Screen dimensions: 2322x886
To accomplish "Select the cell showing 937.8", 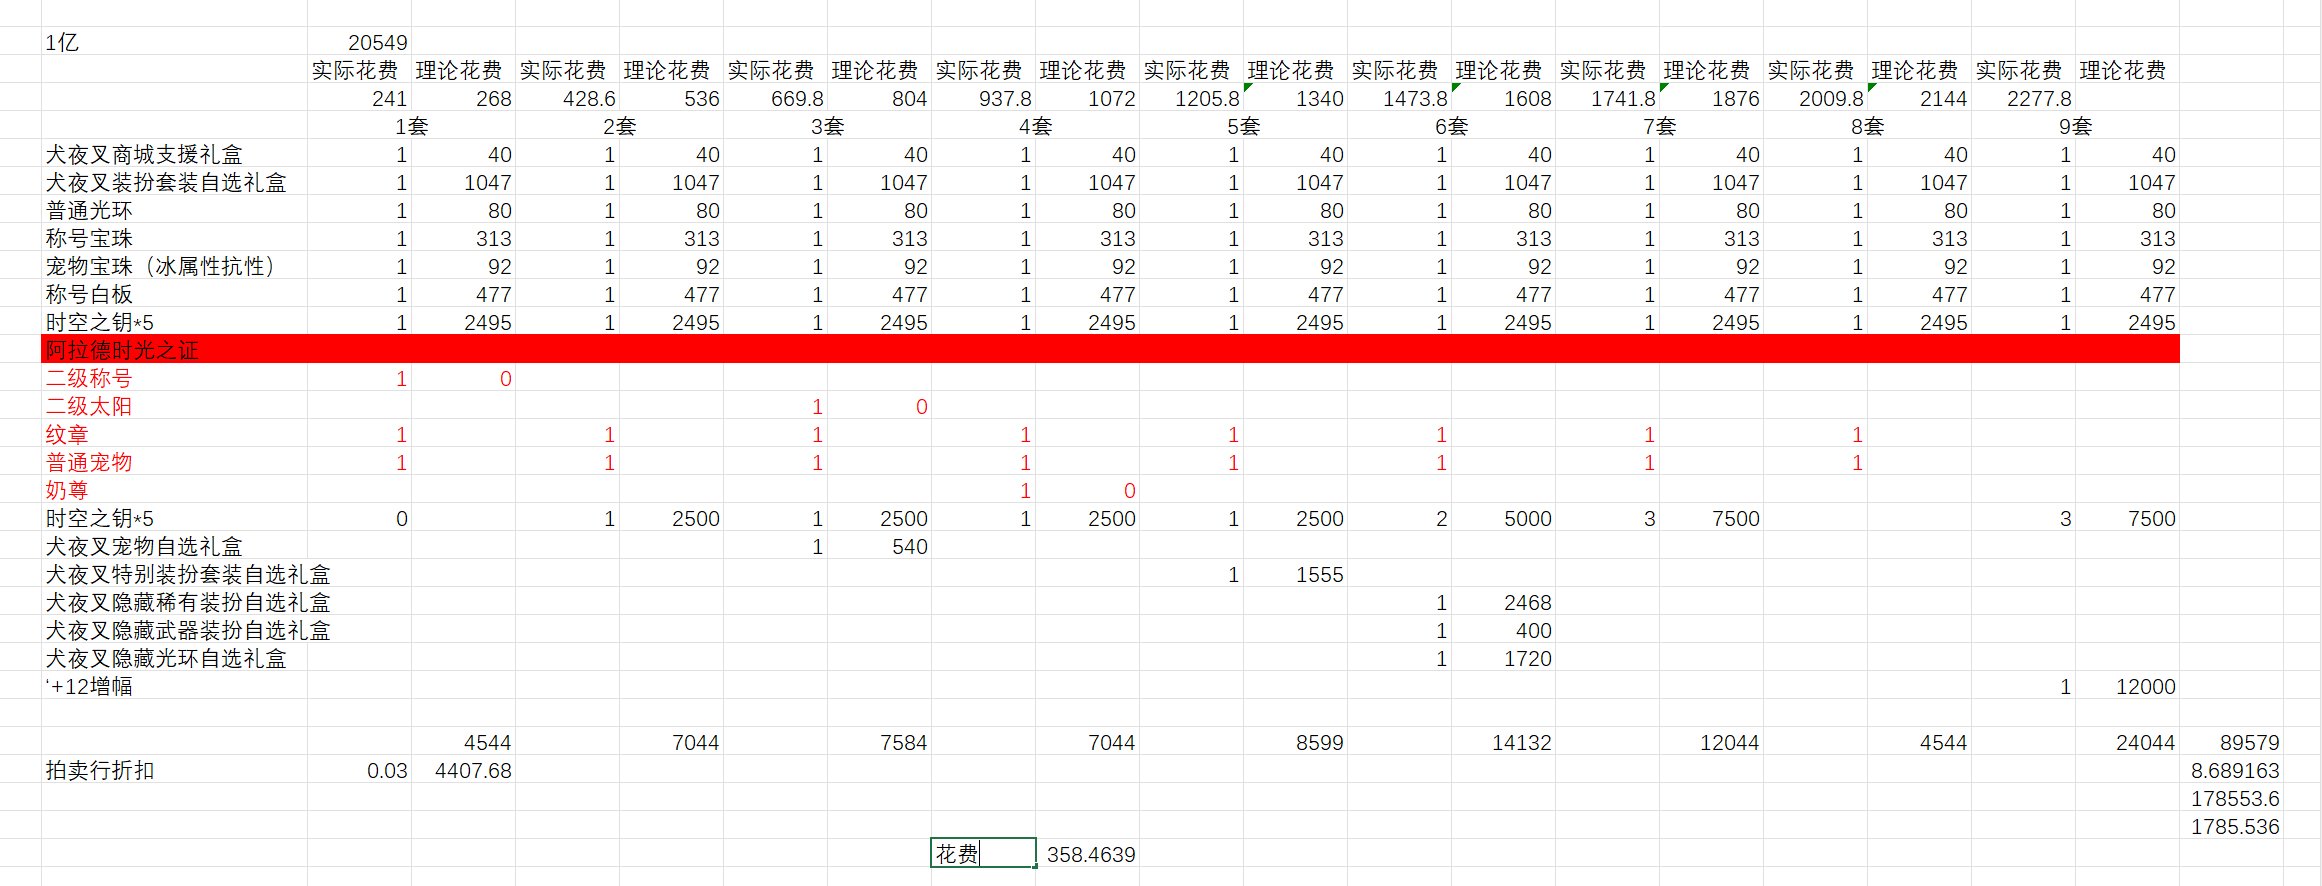I will click(984, 99).
